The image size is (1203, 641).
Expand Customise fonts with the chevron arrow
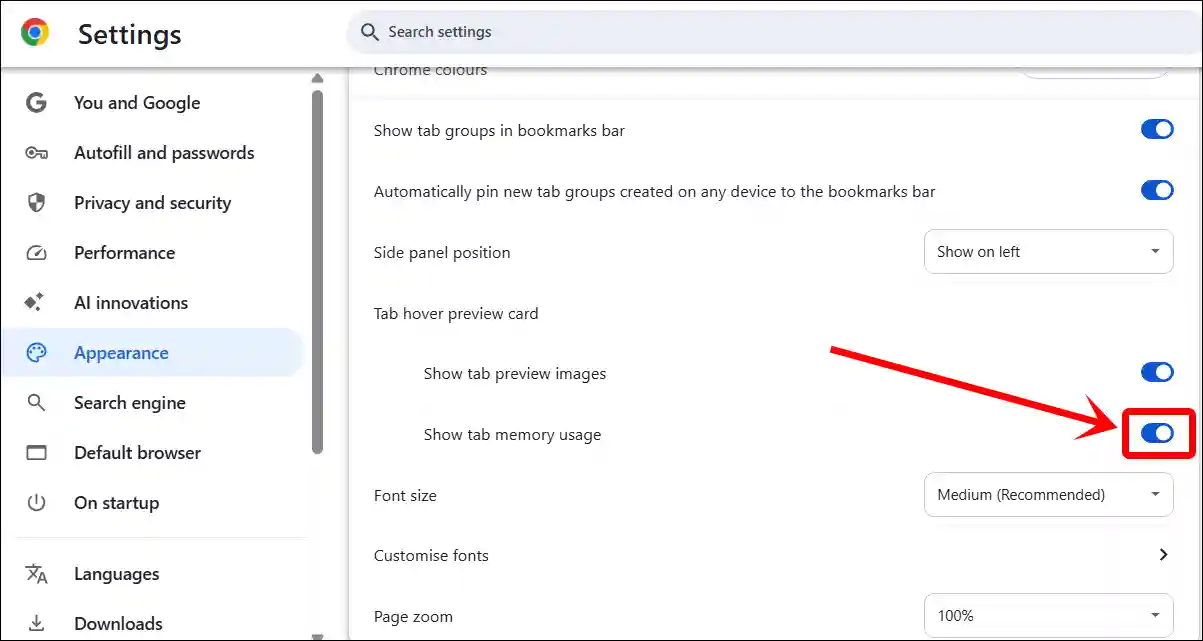click(x=1163, y=555)
